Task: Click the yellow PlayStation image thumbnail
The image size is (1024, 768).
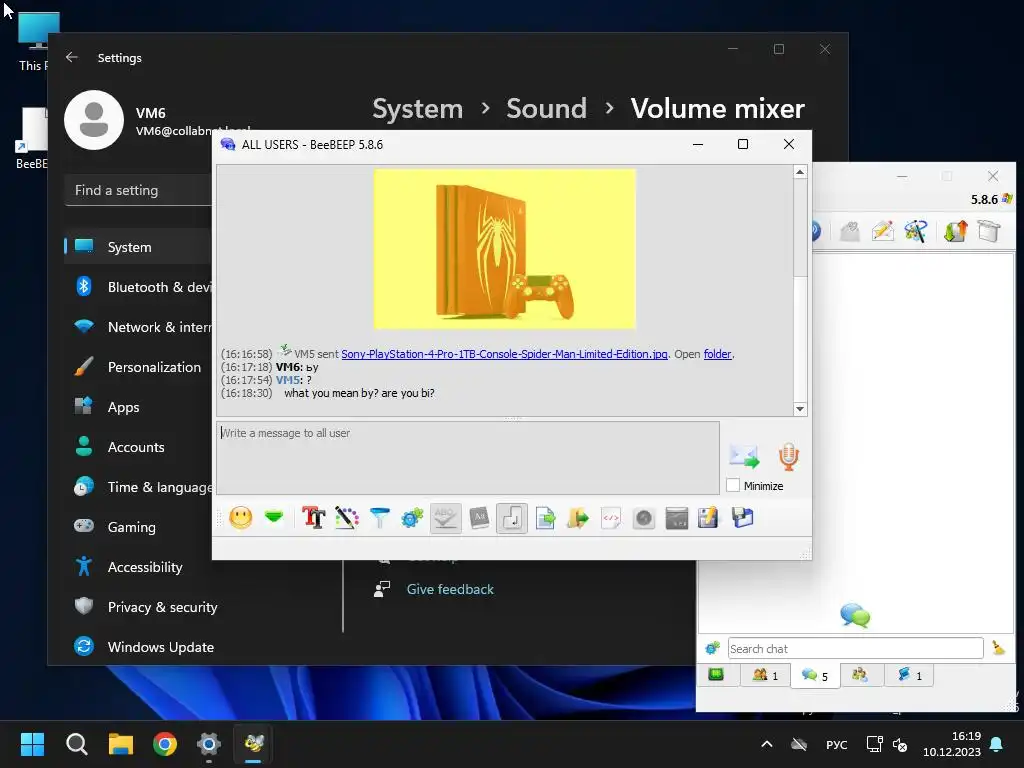Action: (x=504, y=249)
